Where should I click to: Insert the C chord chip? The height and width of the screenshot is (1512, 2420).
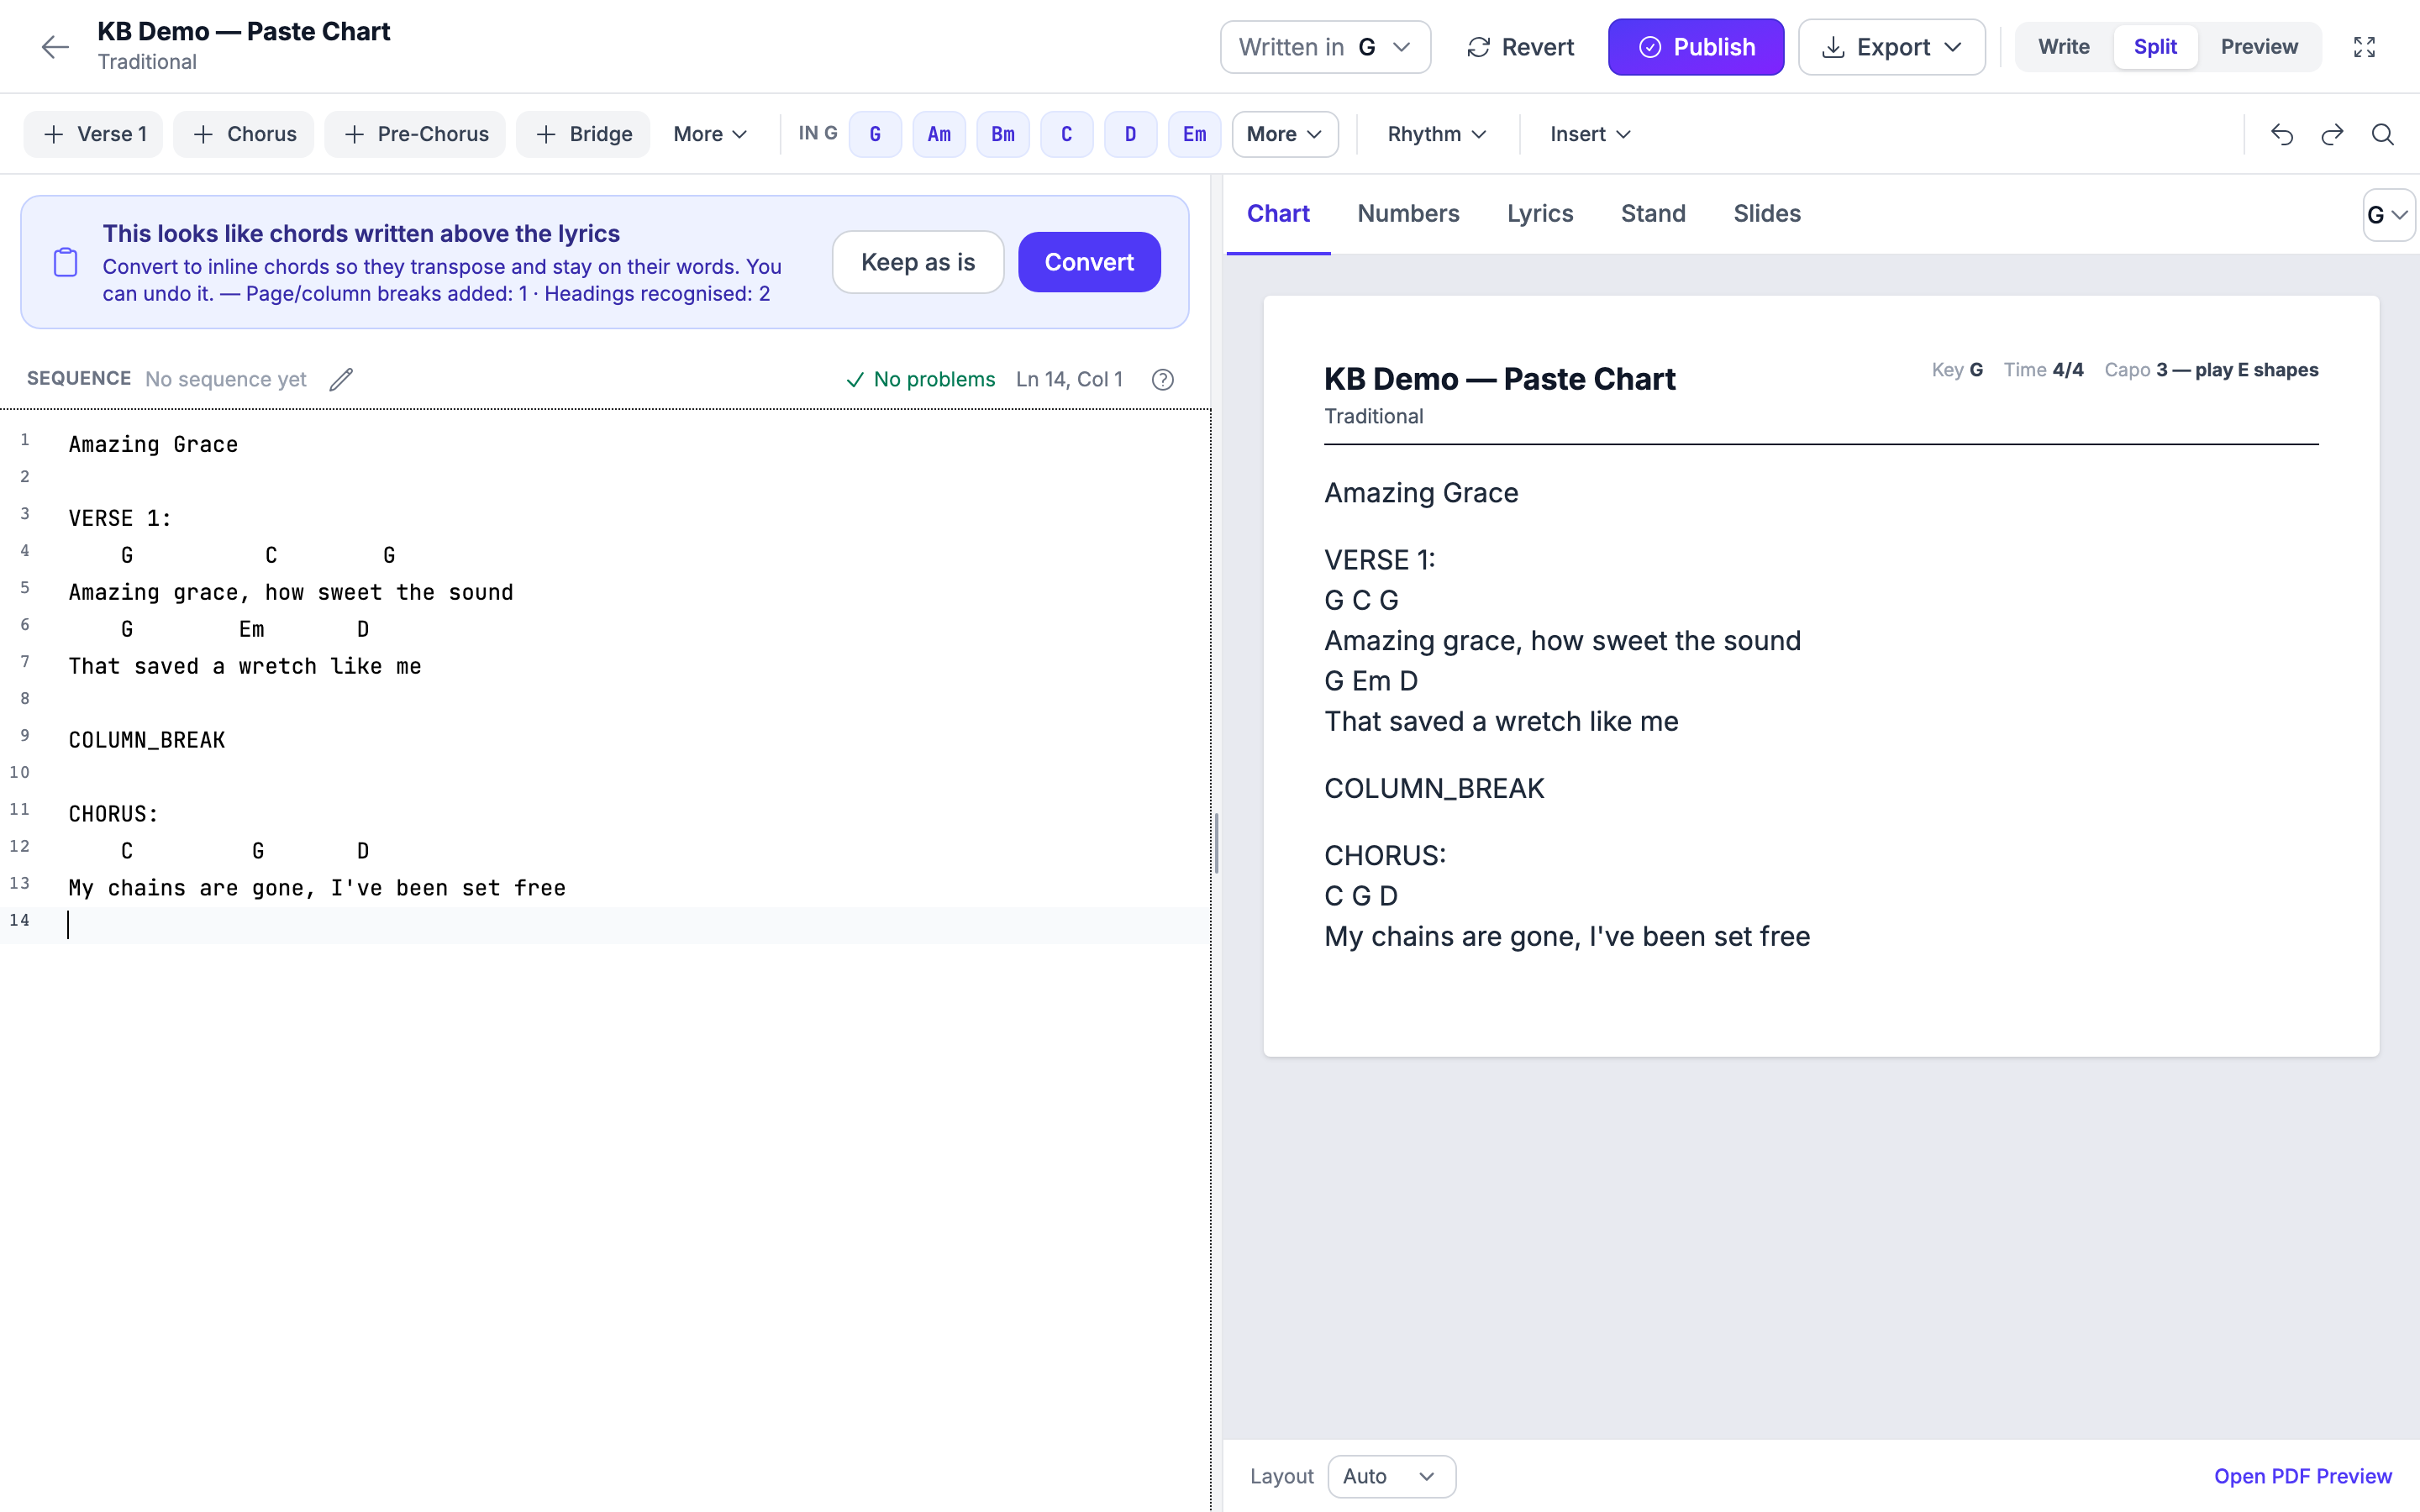[x=1067, y=134]
